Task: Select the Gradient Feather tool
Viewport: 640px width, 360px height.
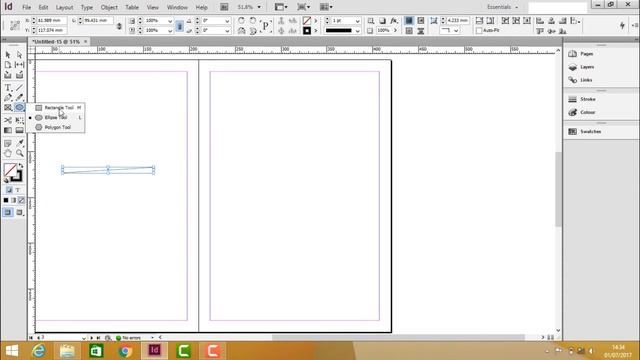Action: 19,130
